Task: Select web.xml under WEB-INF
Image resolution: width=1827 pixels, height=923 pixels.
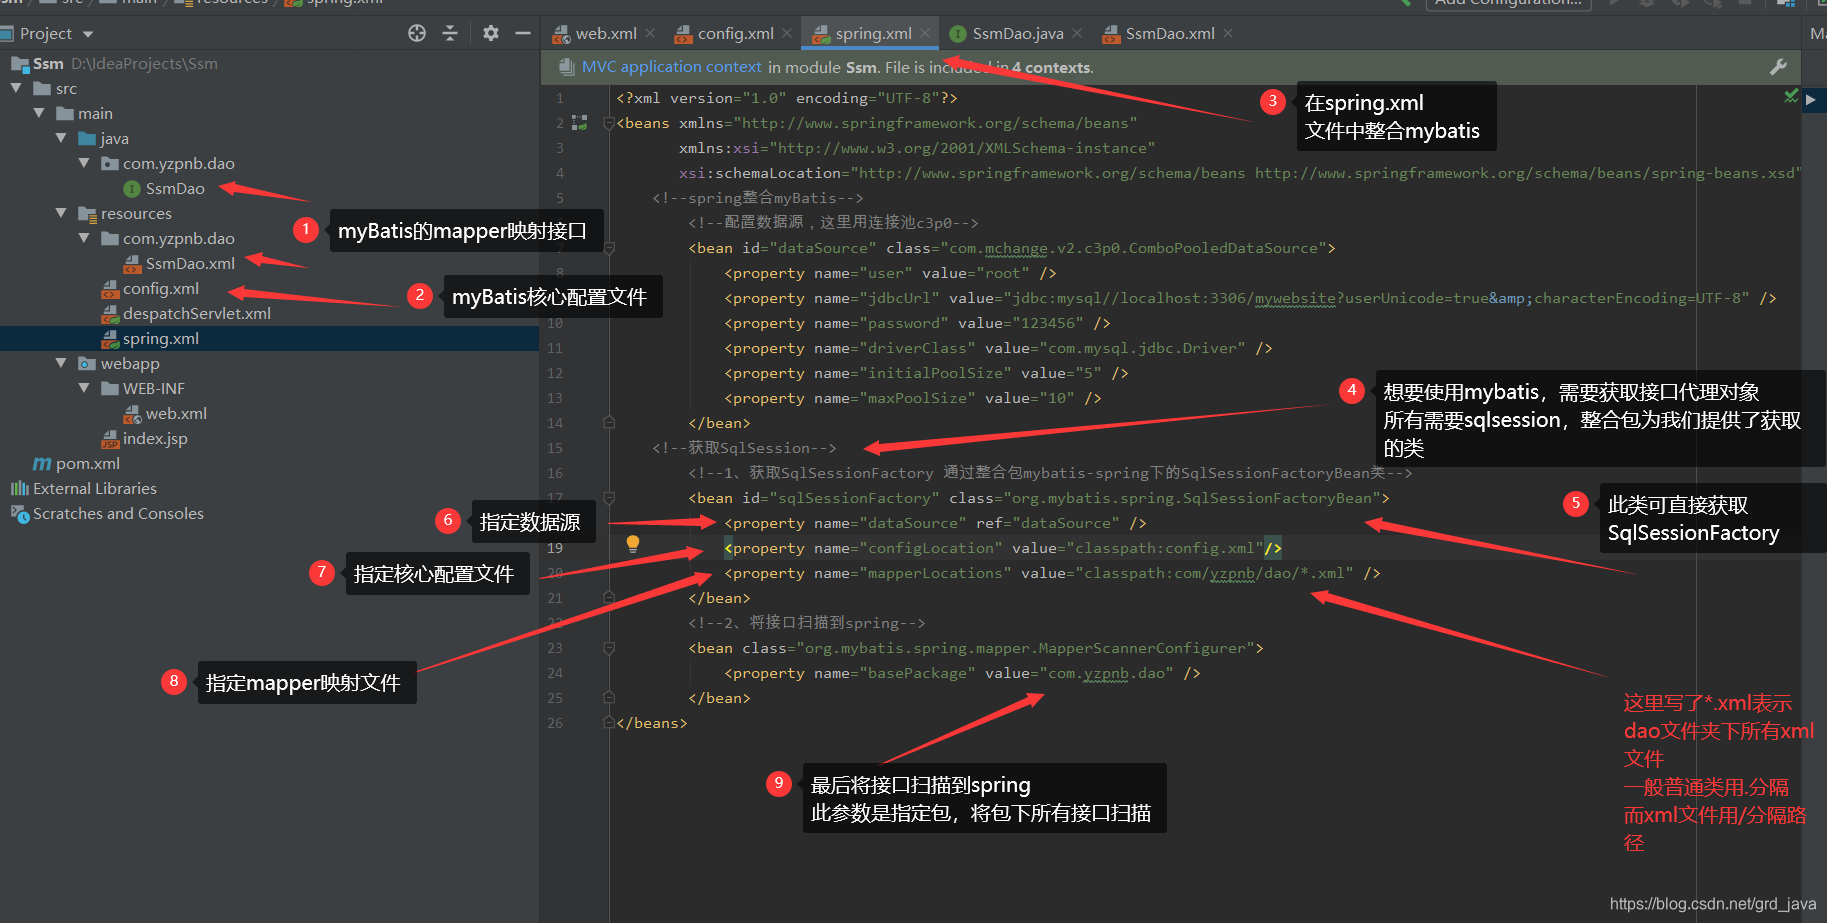Action: pyautogui.click(x=176, y=413)
